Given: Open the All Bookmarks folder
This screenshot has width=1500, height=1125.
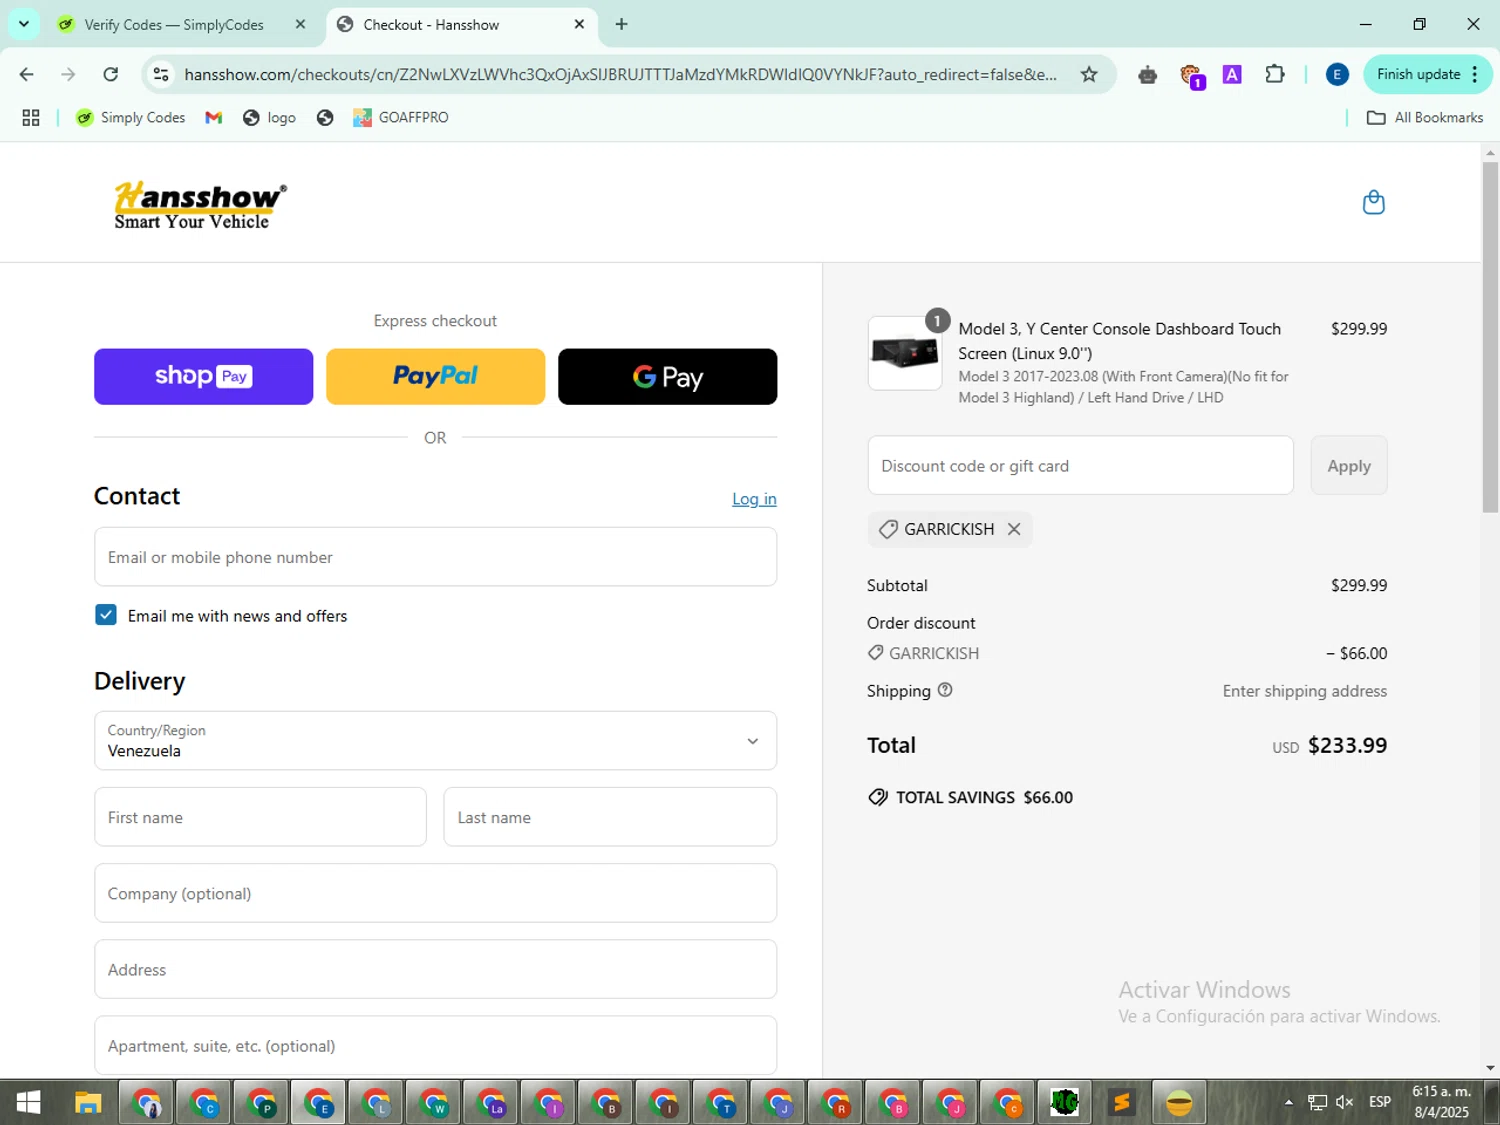Looking at the screenshot, I should 1425,117.
